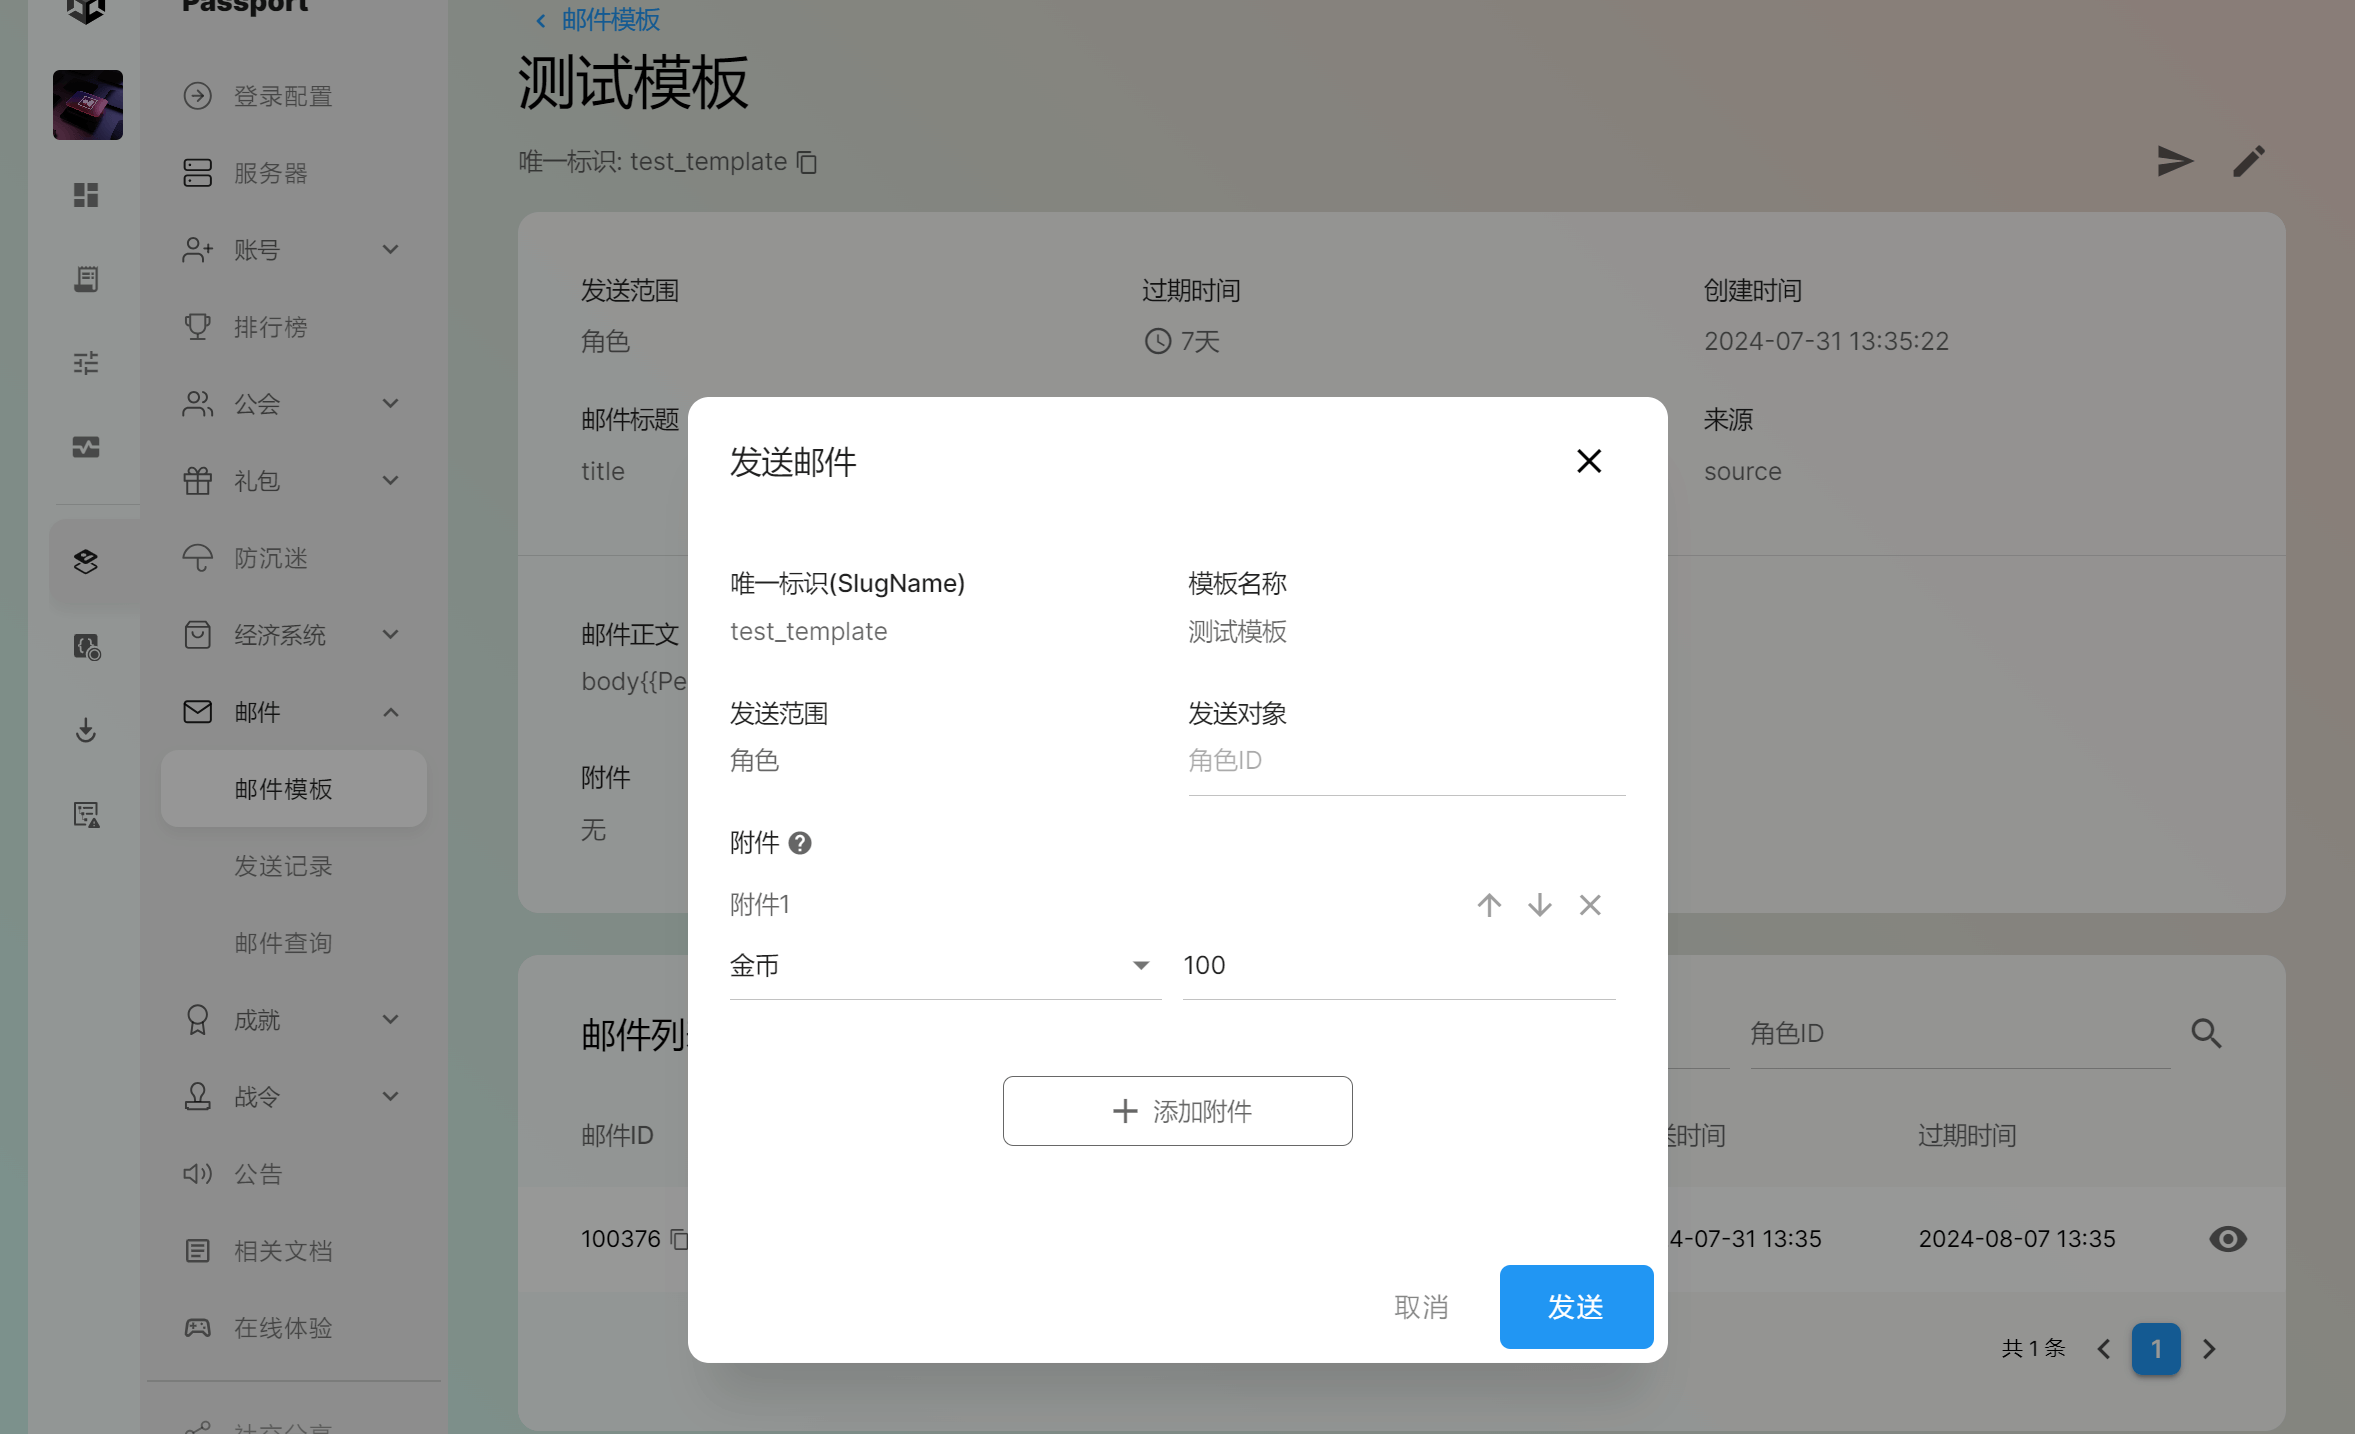Move attachment 1 up with arrow

pos(1489,905)
